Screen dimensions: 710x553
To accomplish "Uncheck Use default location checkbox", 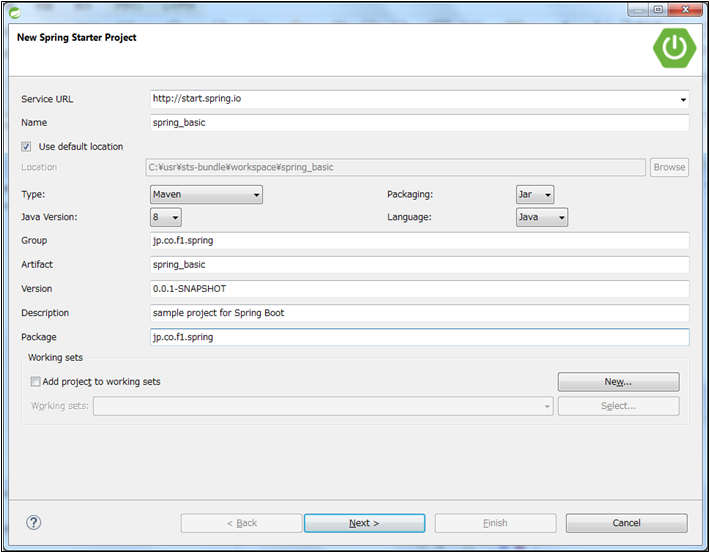I will 27,146.
